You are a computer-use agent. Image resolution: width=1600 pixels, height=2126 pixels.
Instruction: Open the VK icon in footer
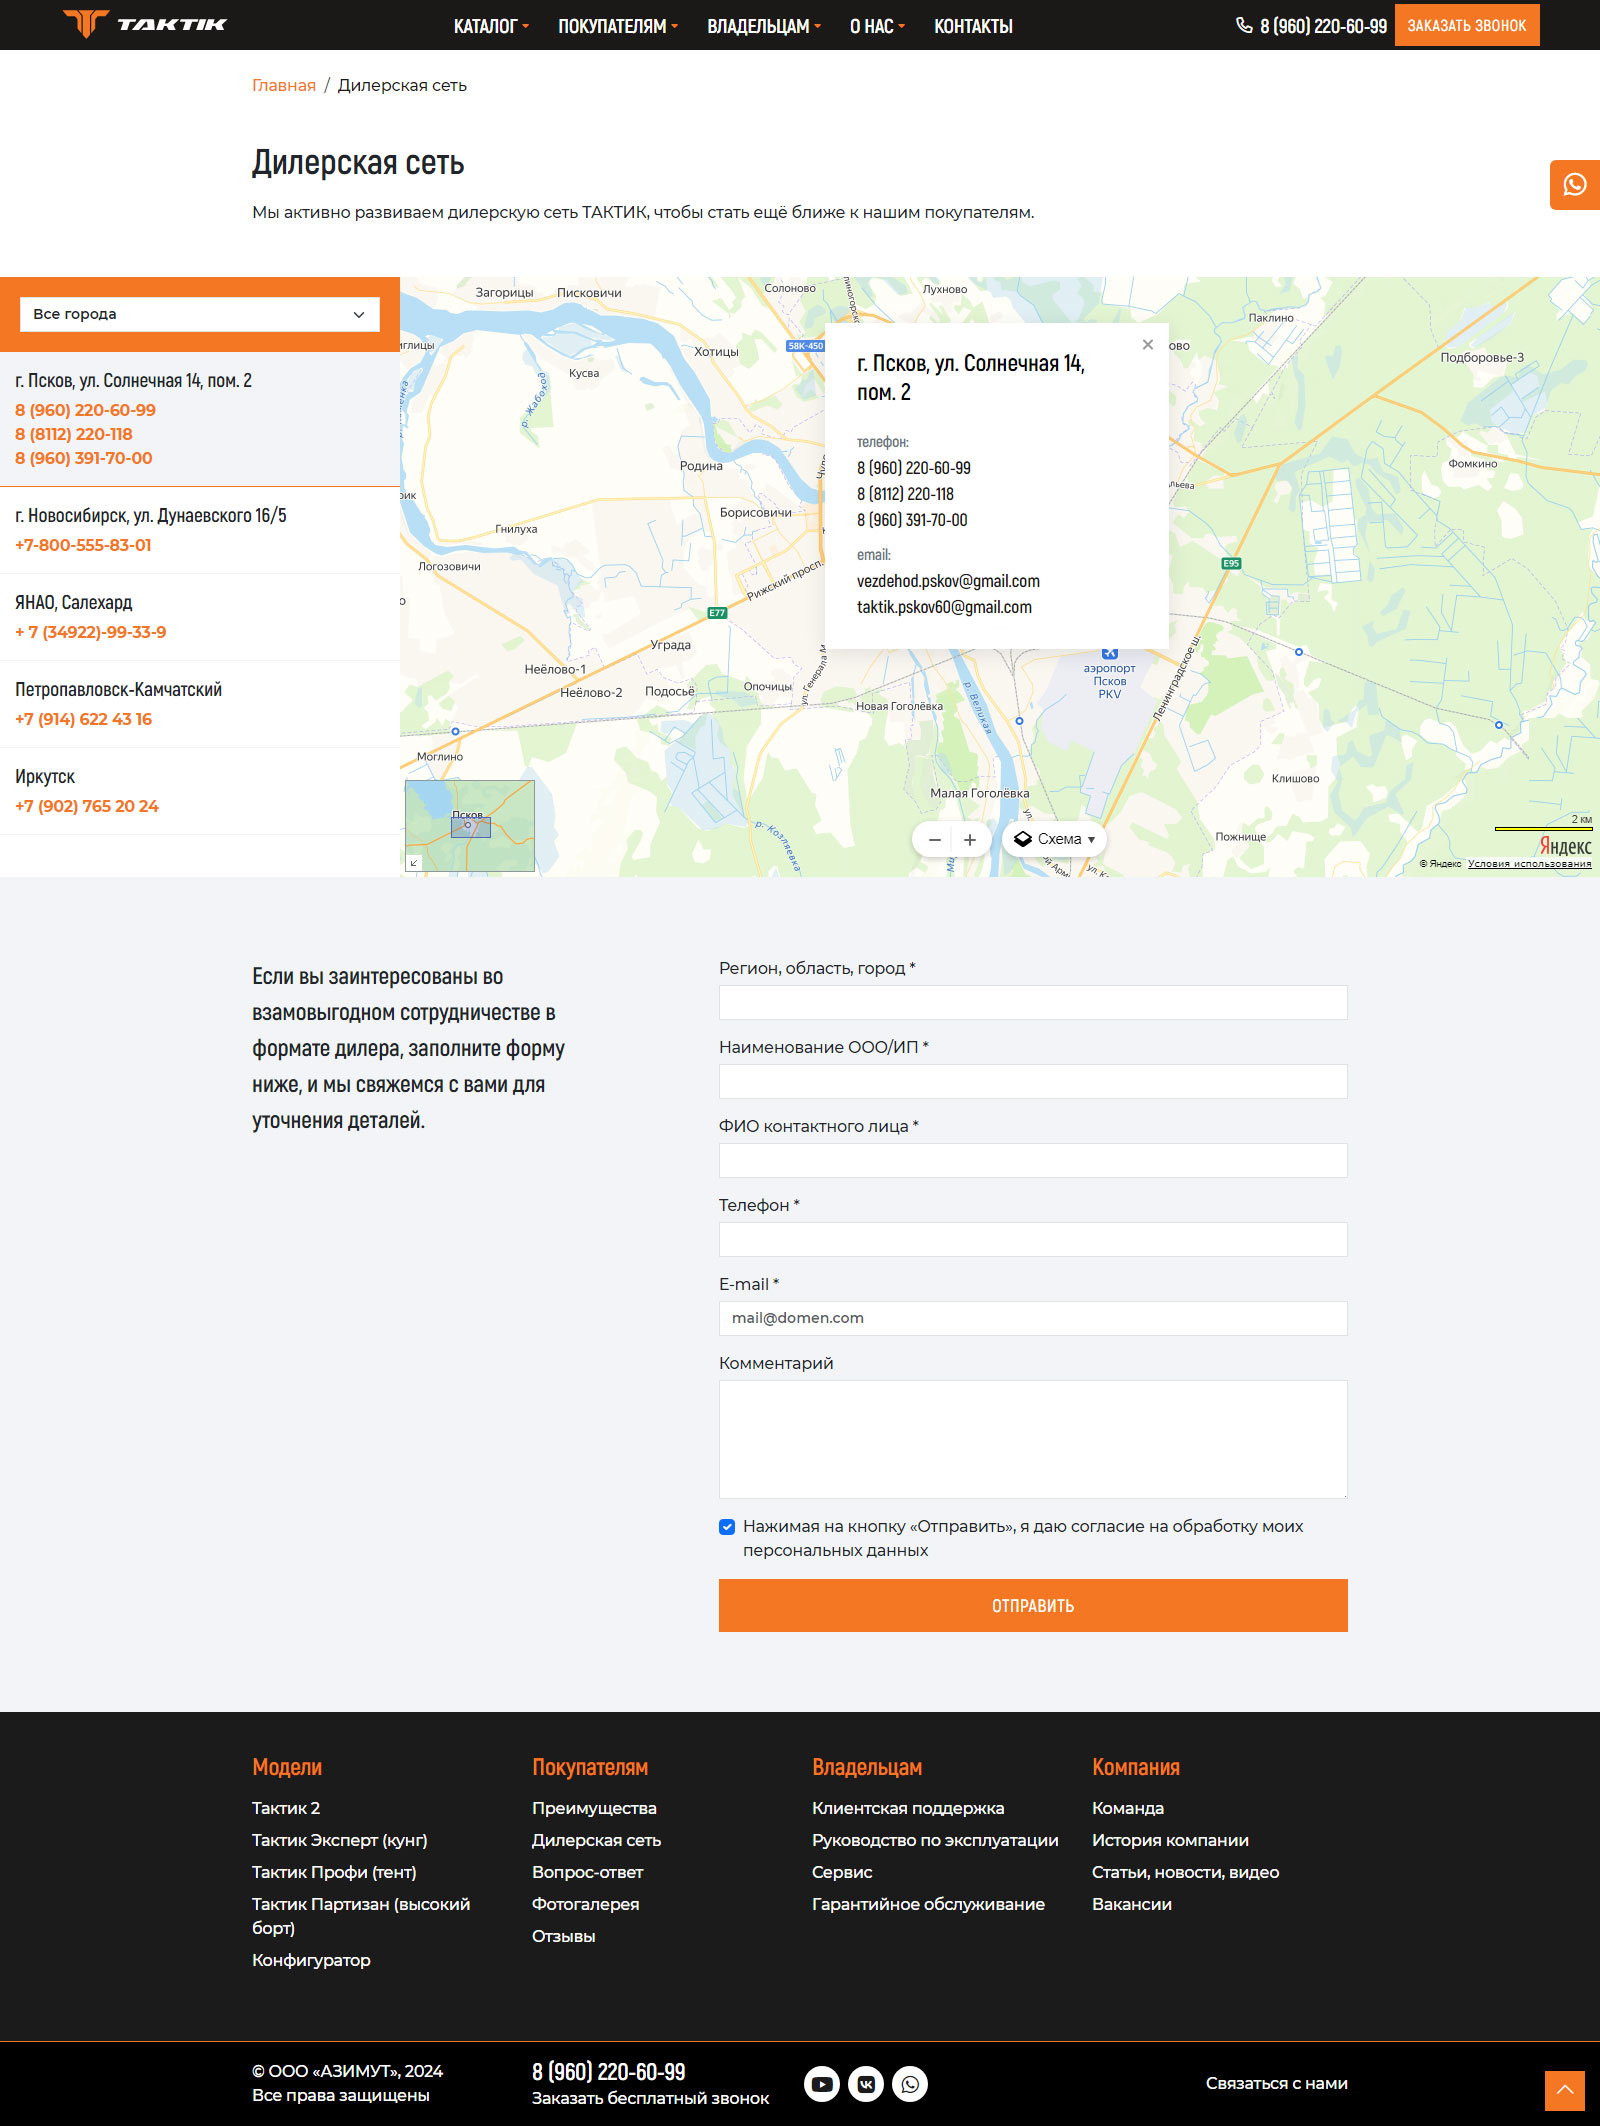pyautogui.click(x=866, y=2084)
